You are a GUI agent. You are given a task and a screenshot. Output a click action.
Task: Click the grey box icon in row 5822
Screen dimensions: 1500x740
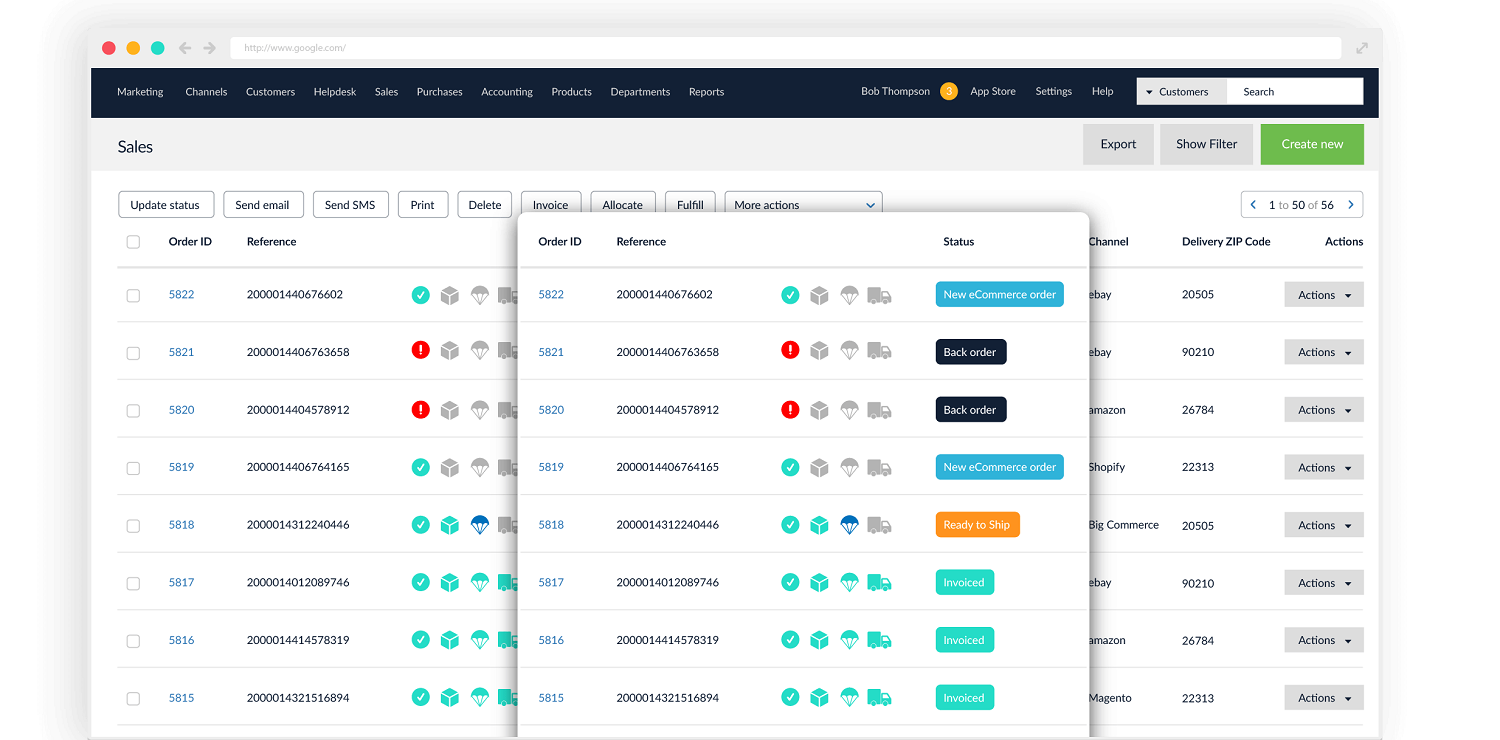pyautogui.click(x=819, y=295)
